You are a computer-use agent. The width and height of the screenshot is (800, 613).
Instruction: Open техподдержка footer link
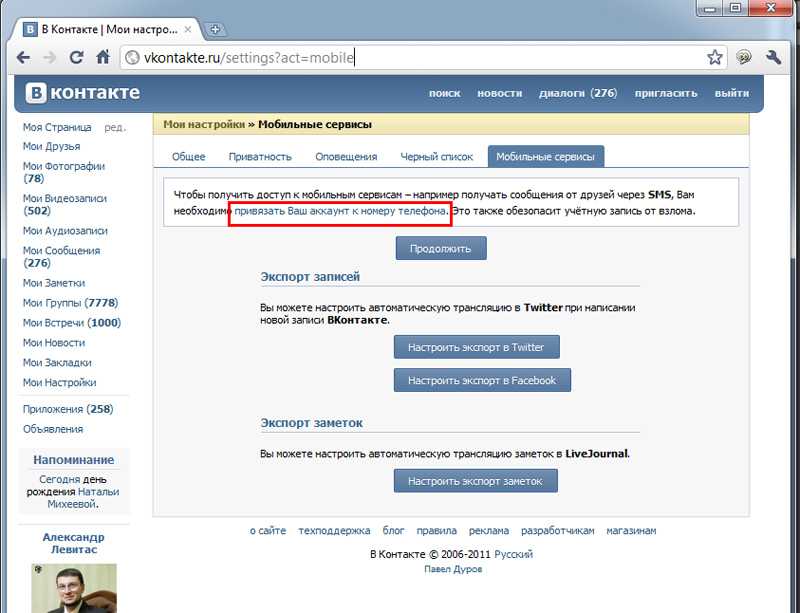(x=334, y=531)
